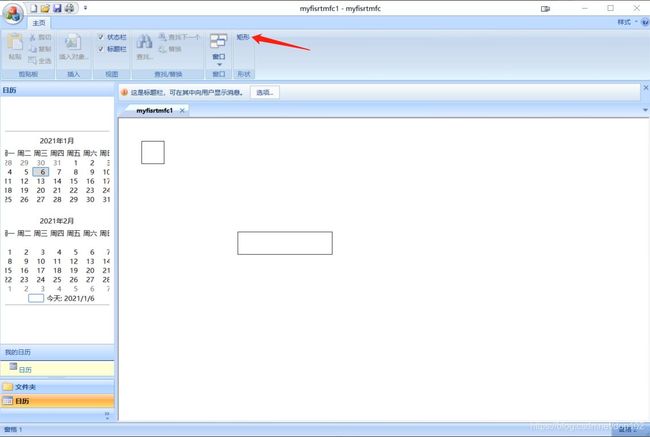Close the myfisrtmfc1 tab with its X
The width and height of the screenshot is (650, 437).
pyautogui.click(x=182, y=111)
